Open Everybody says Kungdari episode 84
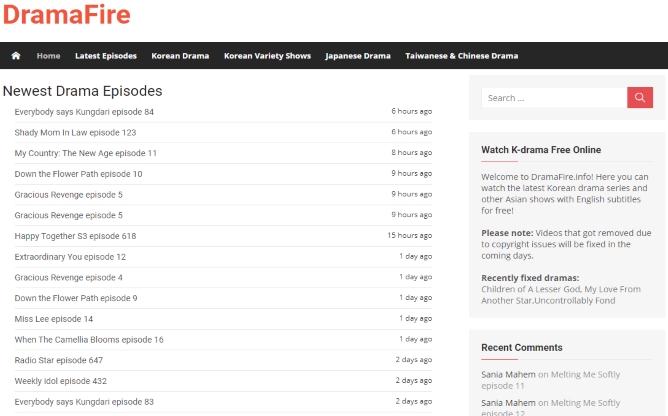 (x=84, y=112)
